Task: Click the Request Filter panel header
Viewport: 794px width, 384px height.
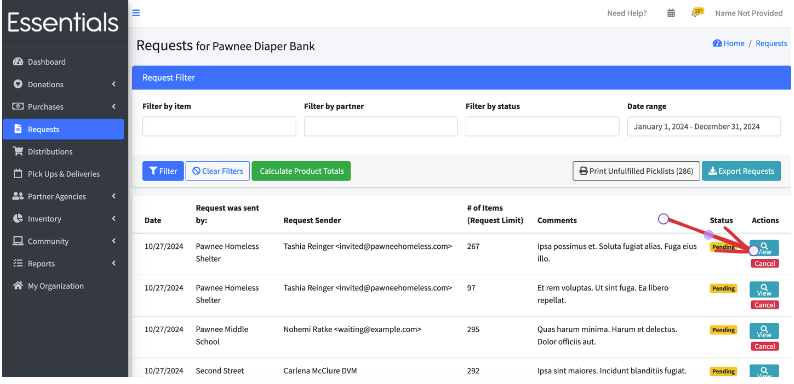Action: click(x=461, y=78)
